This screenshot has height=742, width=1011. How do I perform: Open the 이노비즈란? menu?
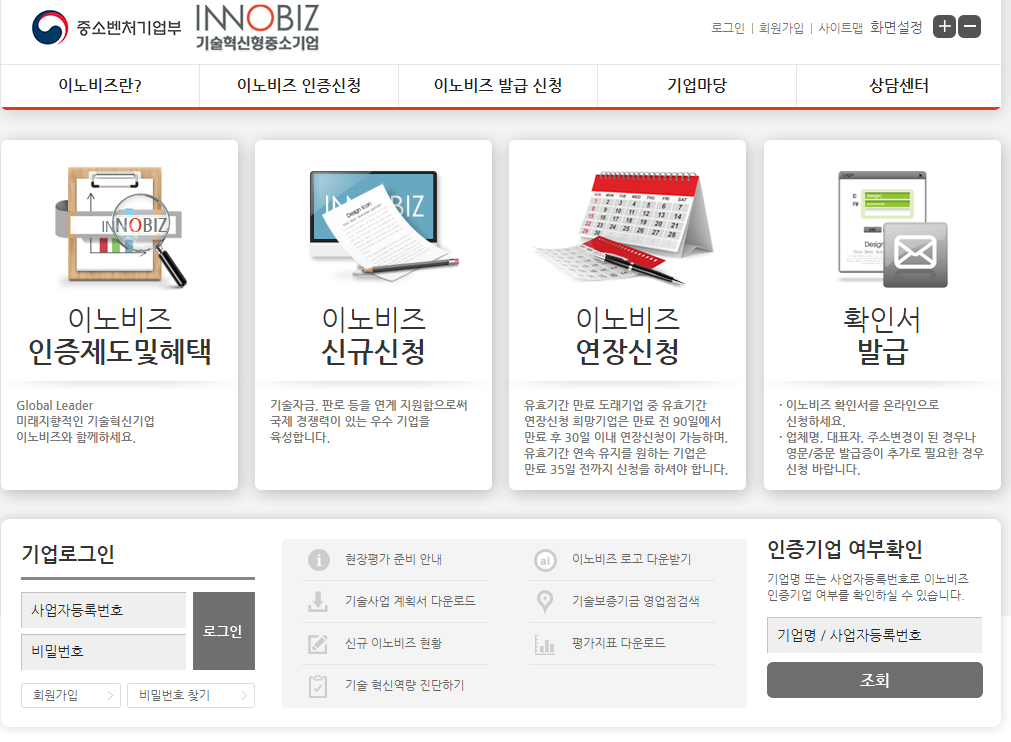click(100, 86)
